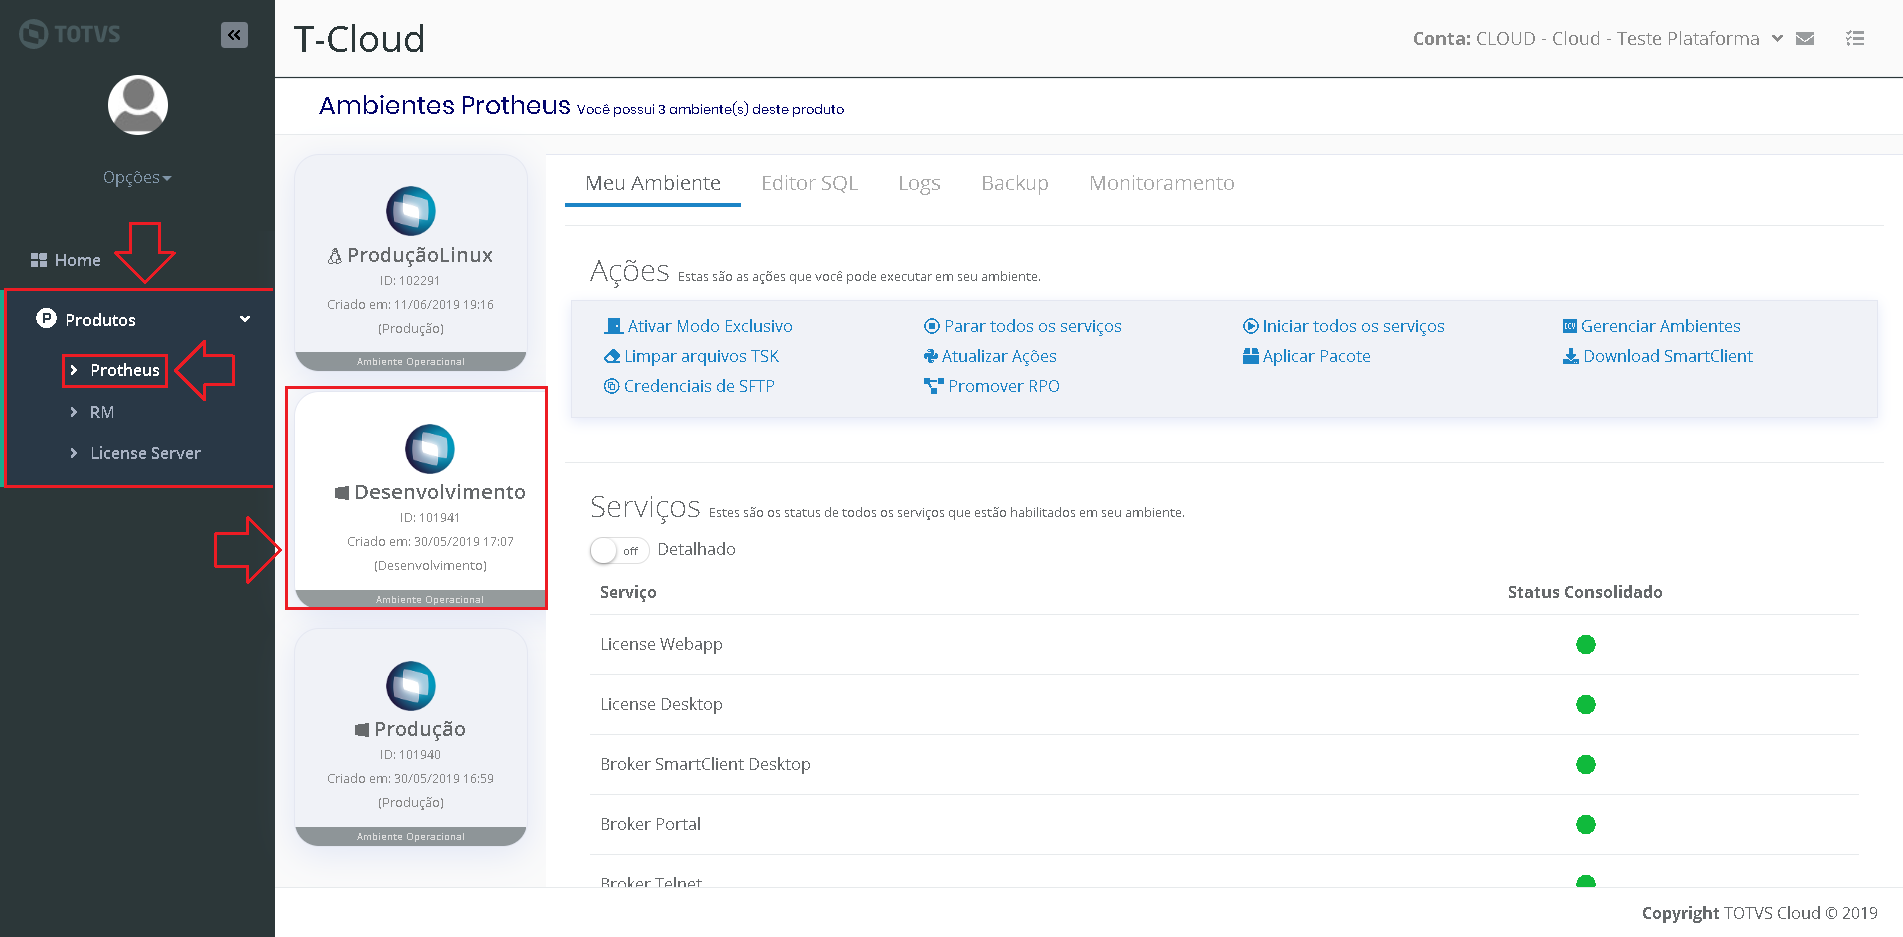Image resolution: width=1903 pixels, height=937 pixels.
Task: Click the License Webapp service row text
Action: point(661,644)
